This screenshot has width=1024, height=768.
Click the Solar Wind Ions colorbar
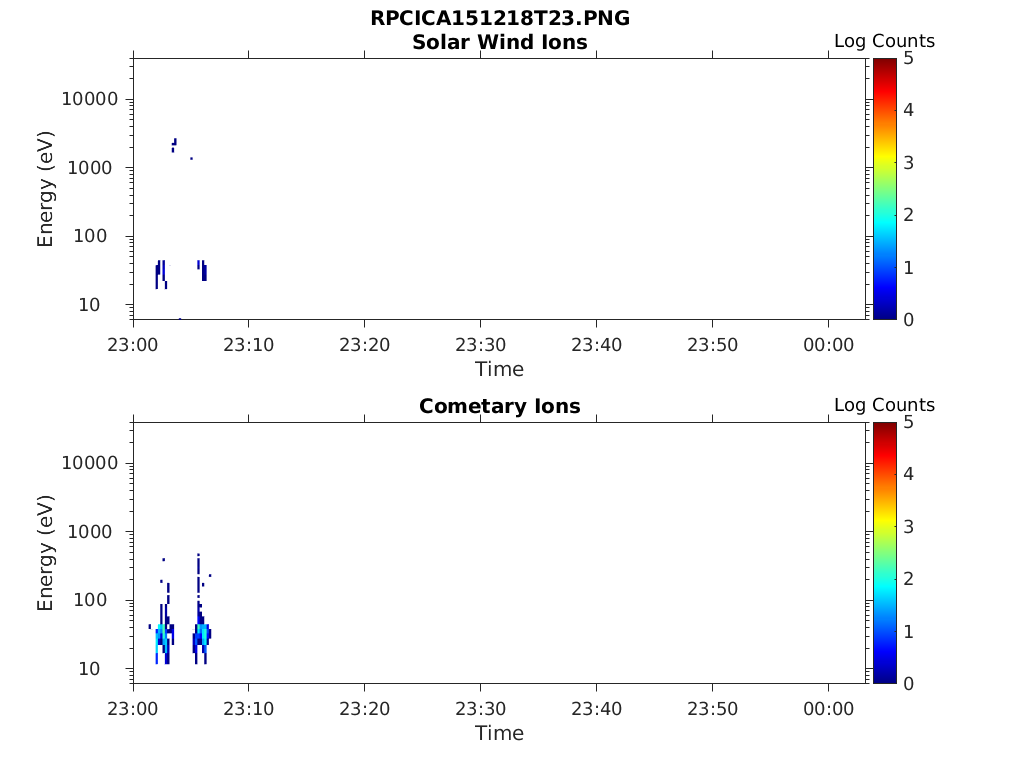884,189
